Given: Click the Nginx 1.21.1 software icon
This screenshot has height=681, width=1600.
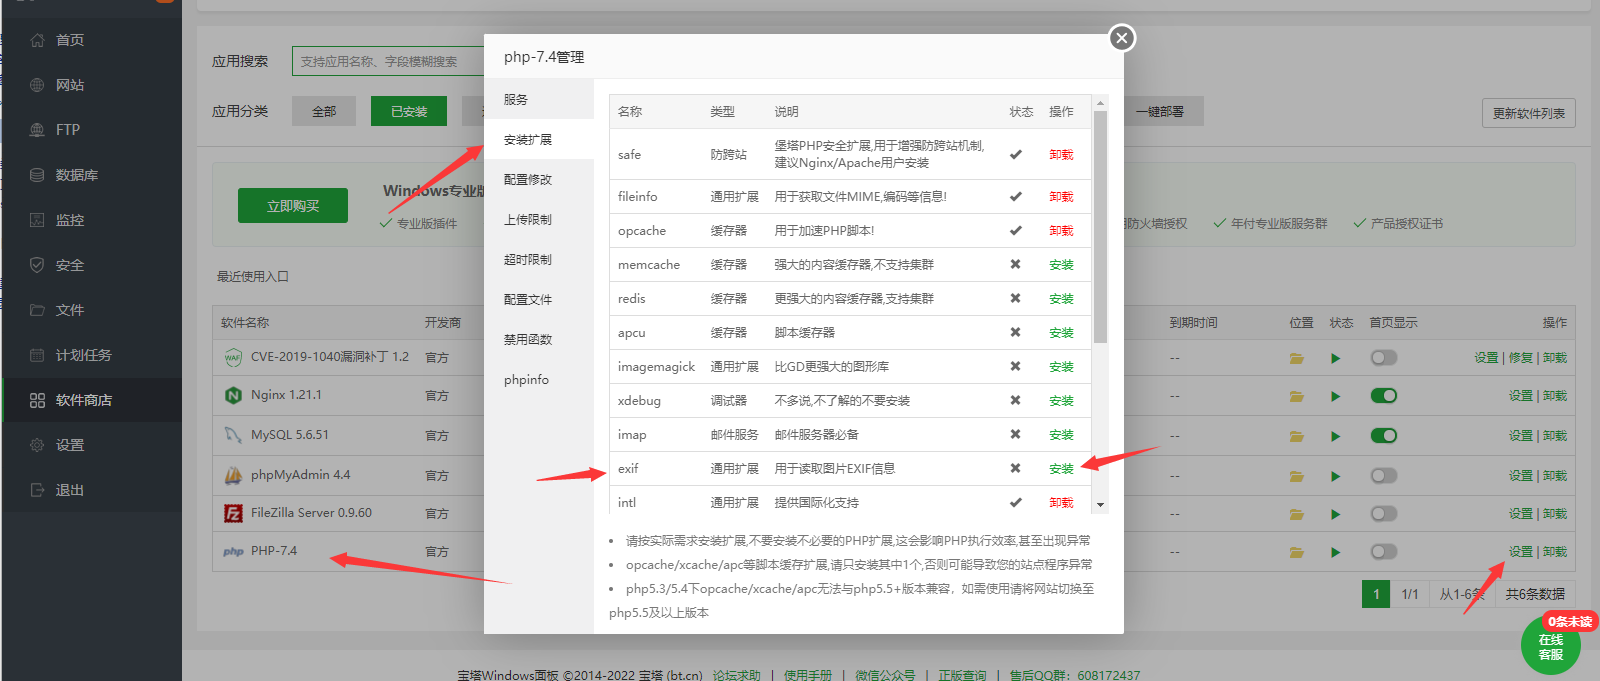Looking at the screenshot, I should click(x=233, y=396).
